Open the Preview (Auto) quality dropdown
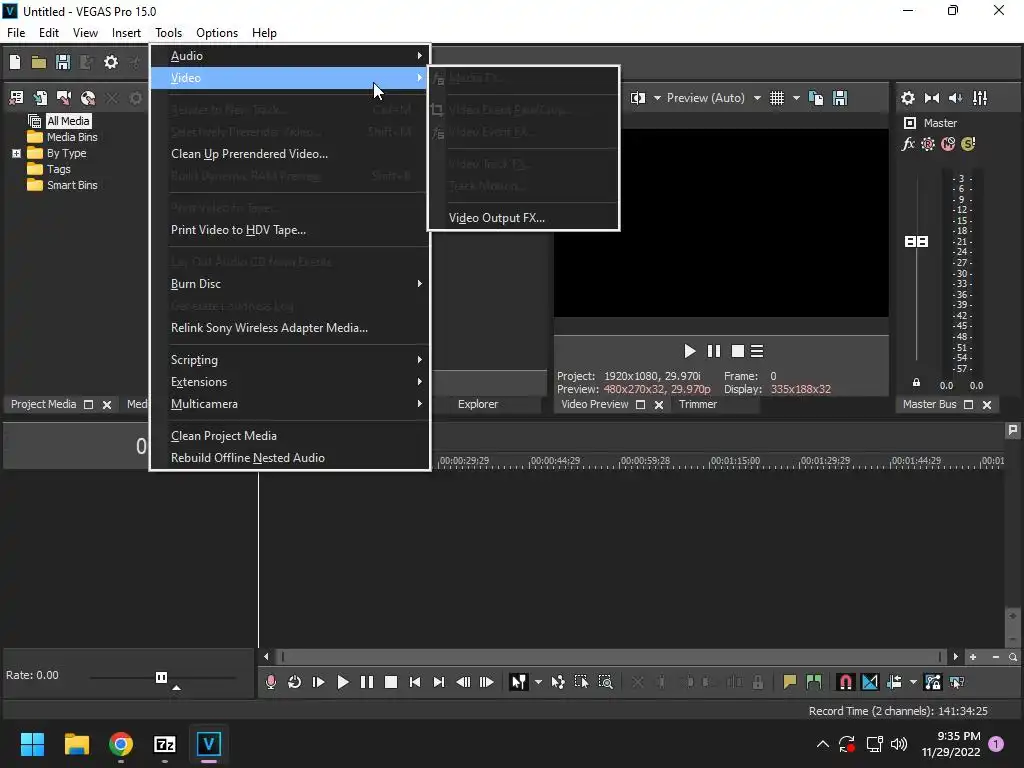Image resolution: width=1024 pixels, height=768 pixels. point(757,98)
